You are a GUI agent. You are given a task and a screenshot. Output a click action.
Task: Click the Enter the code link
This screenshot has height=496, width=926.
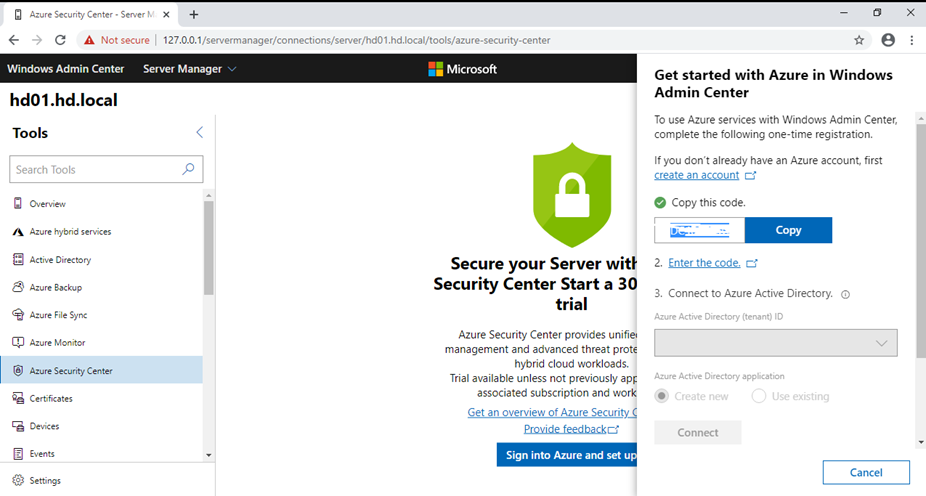point(704,263)
